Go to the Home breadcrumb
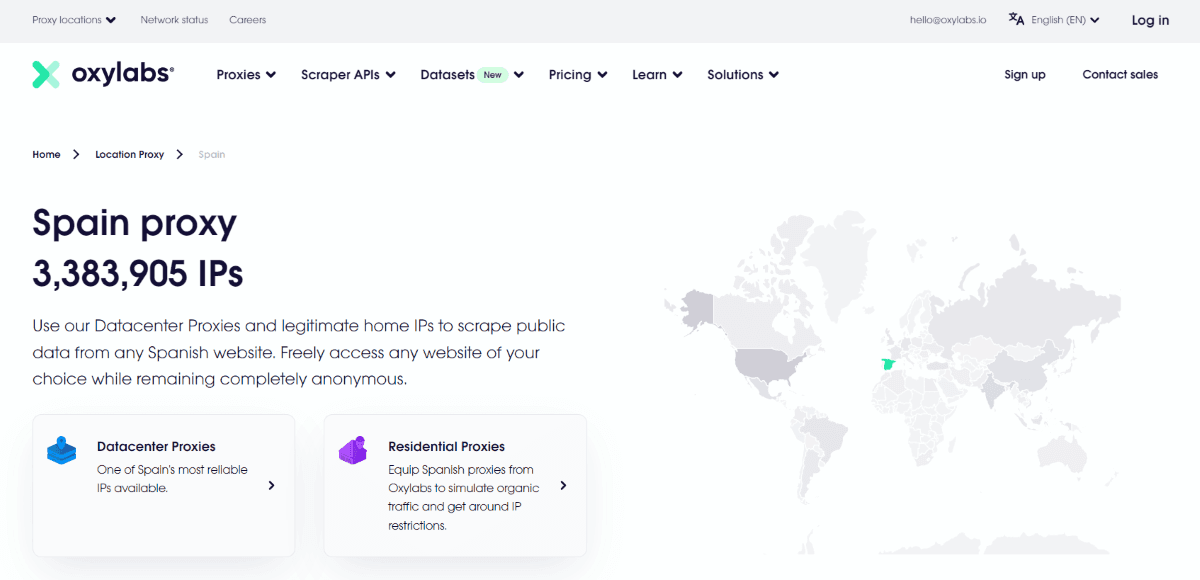1200x580 pixels. [x=46, y=155]
